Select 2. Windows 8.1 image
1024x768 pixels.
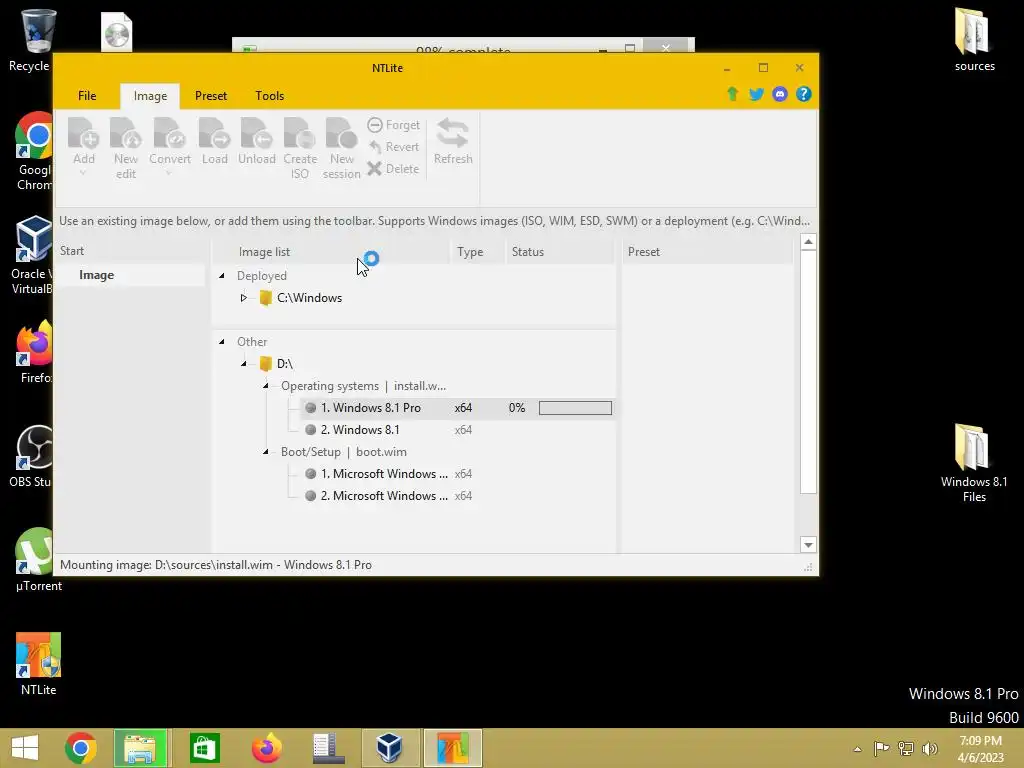(360, 430)
